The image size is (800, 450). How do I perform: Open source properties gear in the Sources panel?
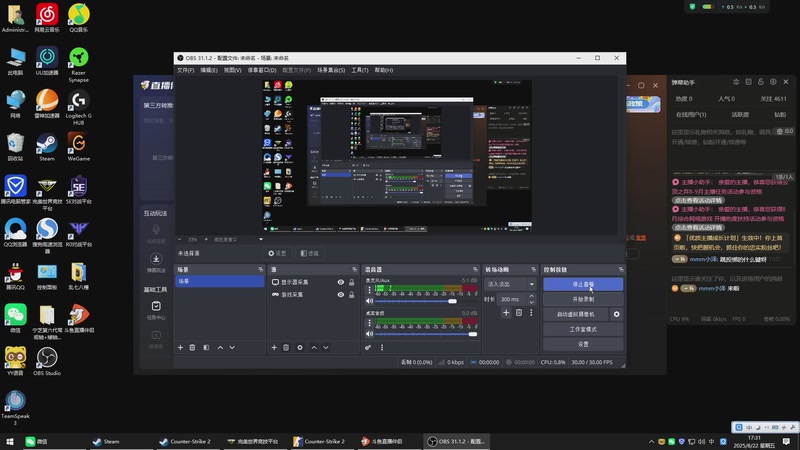pyautogui.click(x=300, y=347)
